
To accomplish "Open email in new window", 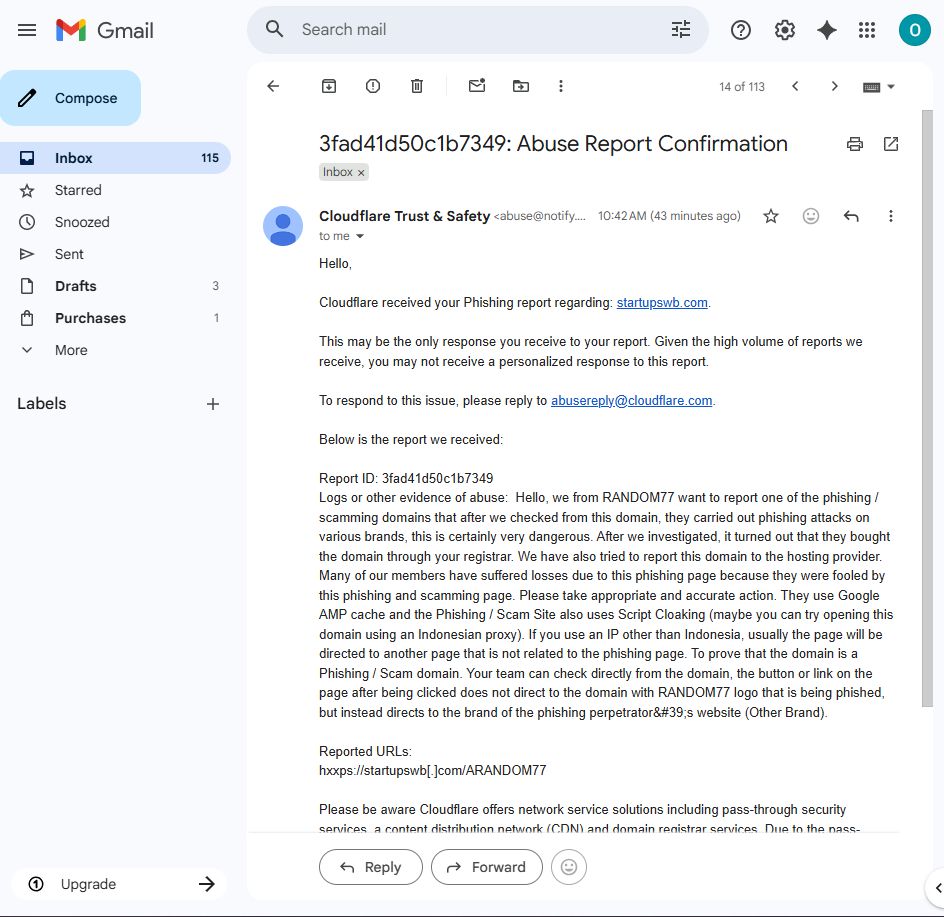I will click(x=891, y=144).
